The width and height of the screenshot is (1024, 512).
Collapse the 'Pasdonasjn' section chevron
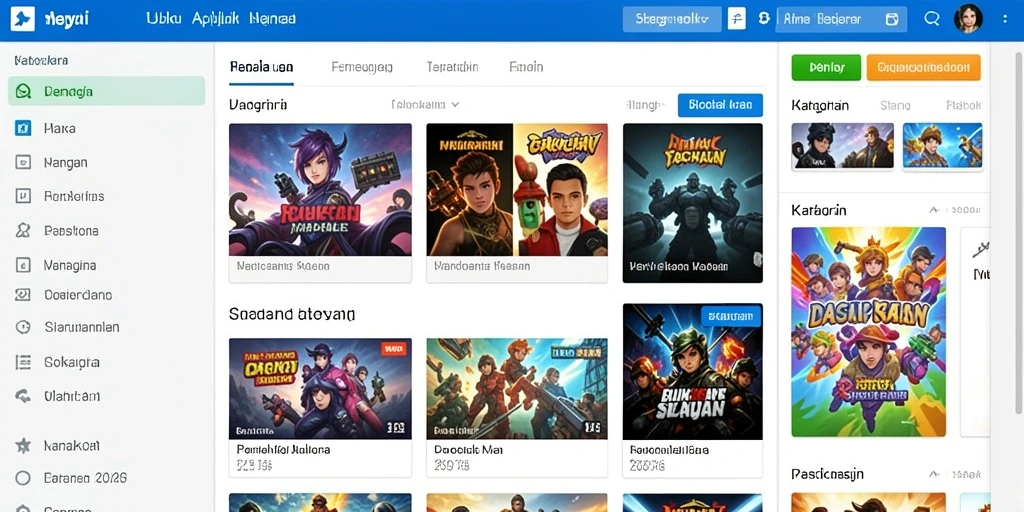point(934,474)
